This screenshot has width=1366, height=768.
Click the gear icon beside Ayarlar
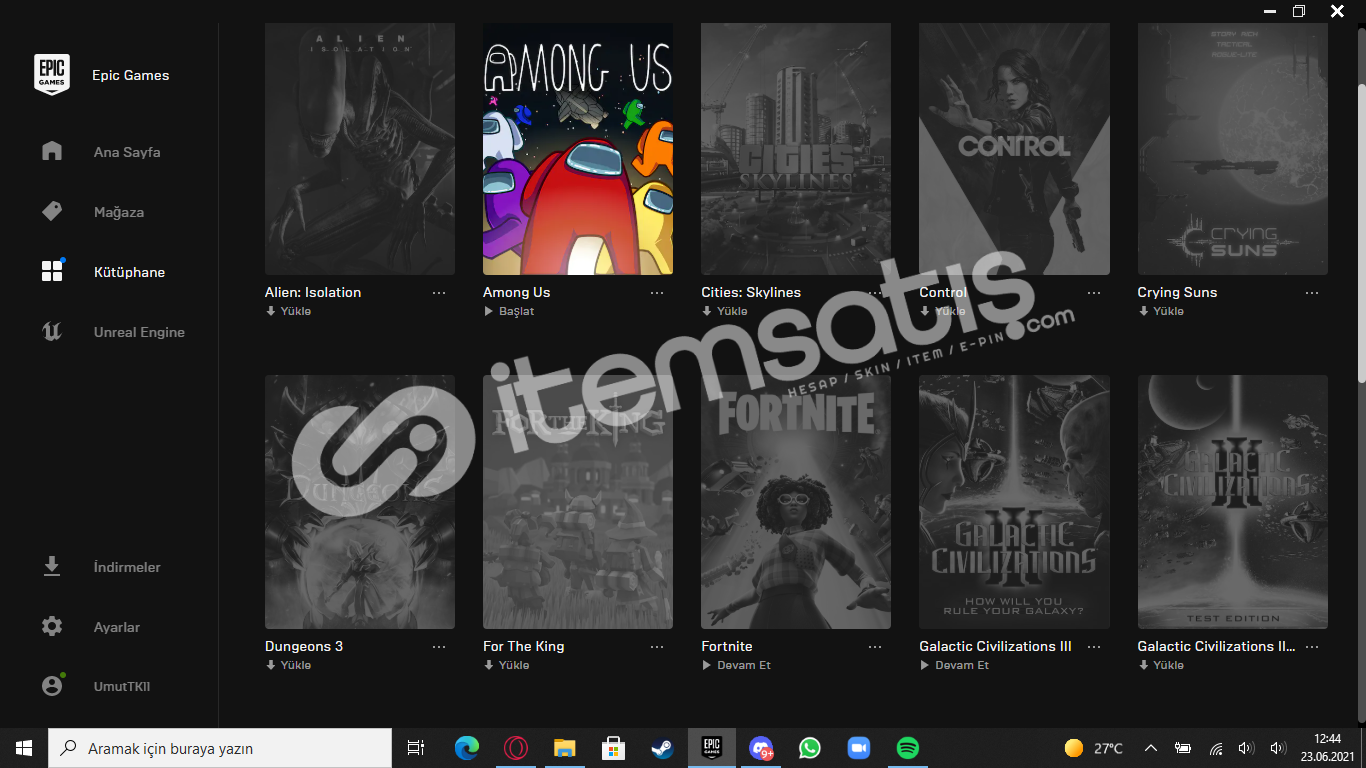pyautogui.click(x=52, y=626)
